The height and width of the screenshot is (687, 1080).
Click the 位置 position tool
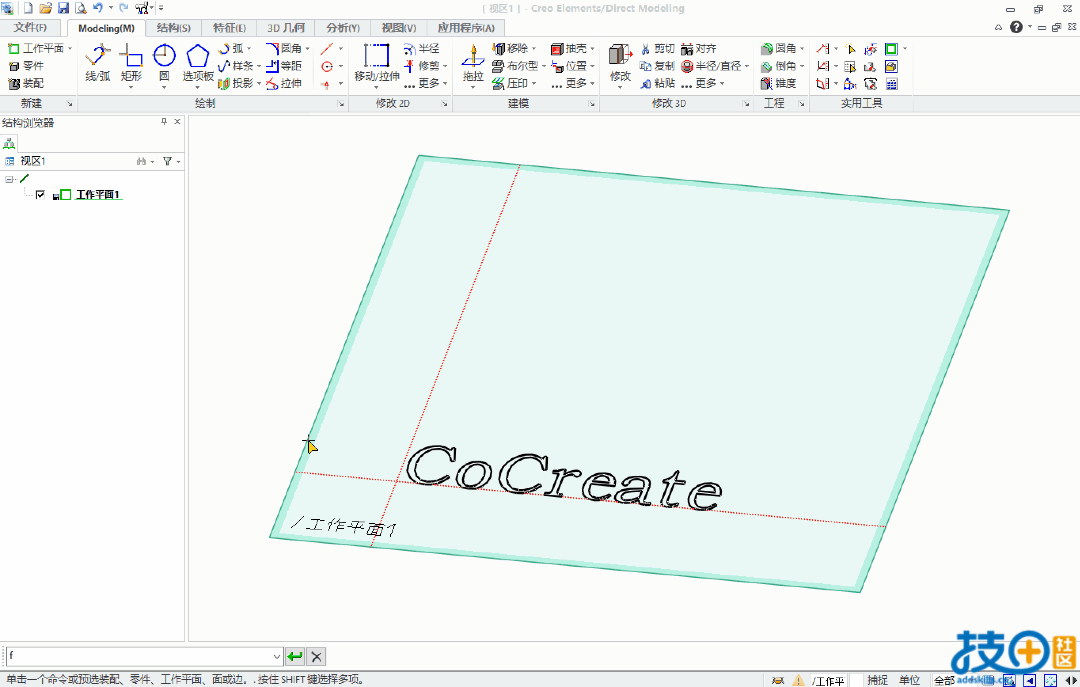tap(569, 65)
